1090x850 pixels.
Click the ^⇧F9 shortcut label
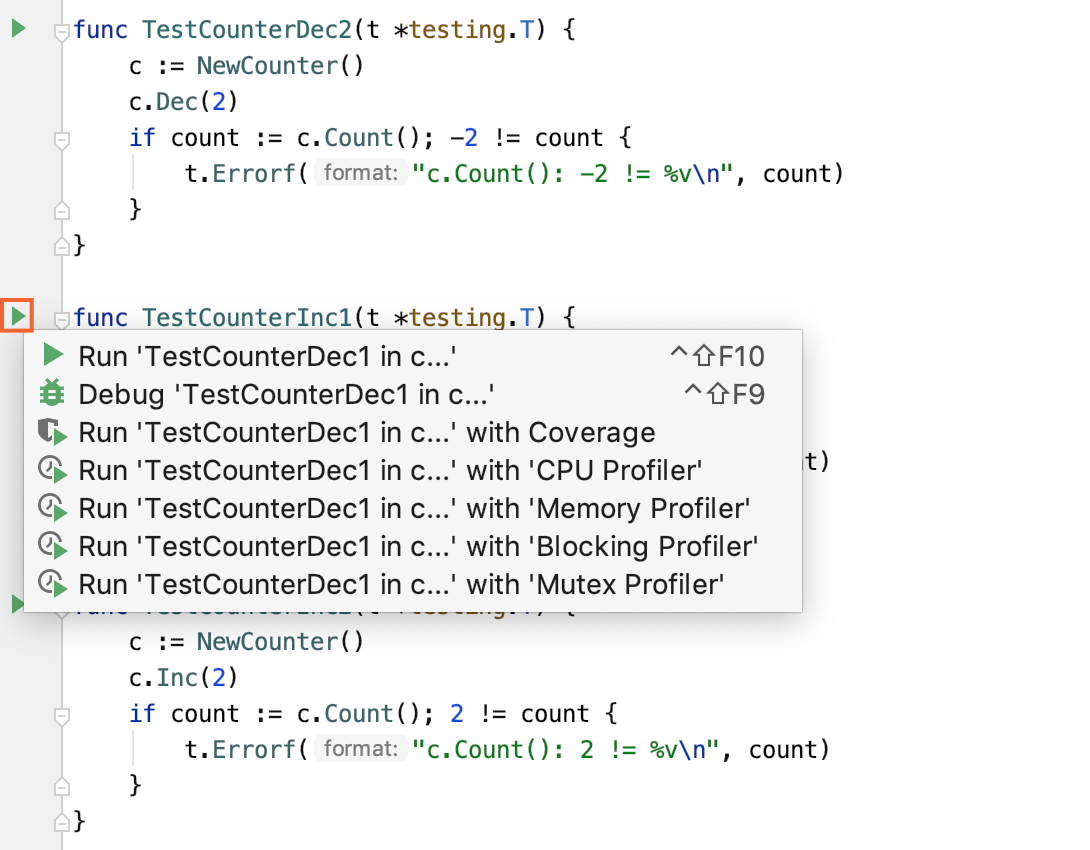point(724,394)
